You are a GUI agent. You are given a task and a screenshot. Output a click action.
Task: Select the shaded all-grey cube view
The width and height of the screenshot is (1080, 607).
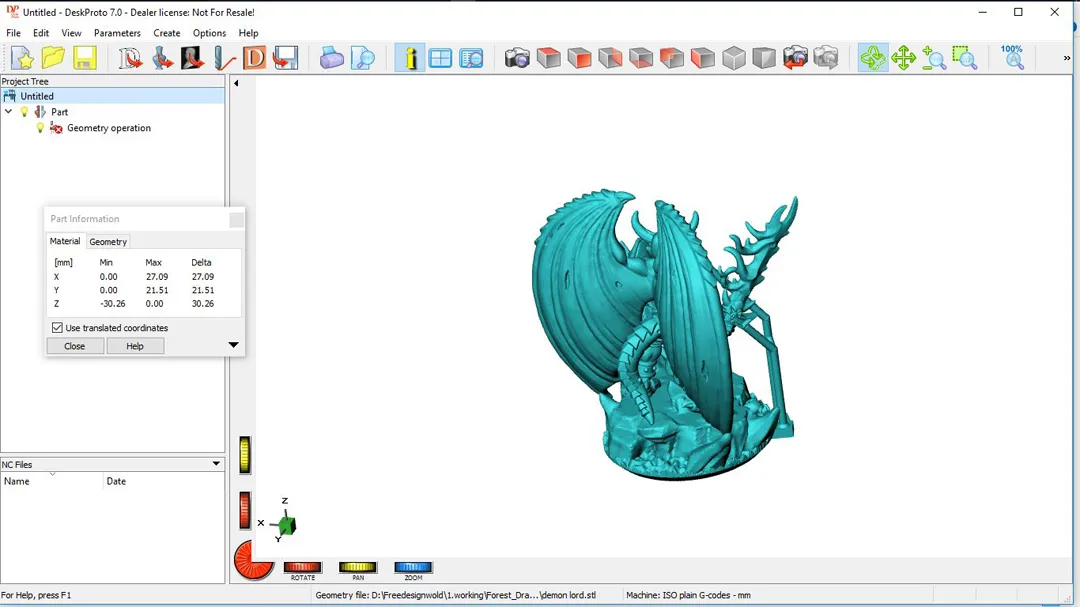(x=764, y=58)
